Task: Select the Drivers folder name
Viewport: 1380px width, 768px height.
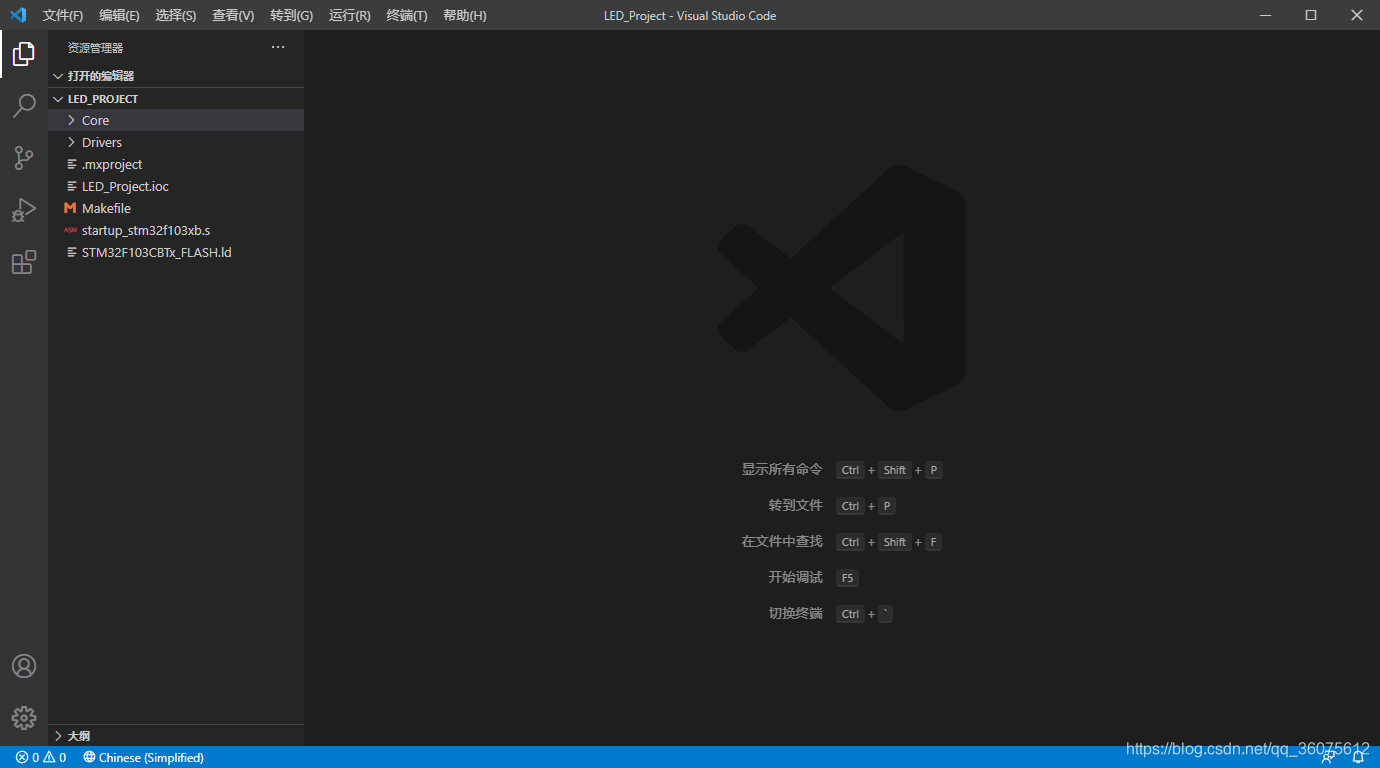Action: coord(102,142)
